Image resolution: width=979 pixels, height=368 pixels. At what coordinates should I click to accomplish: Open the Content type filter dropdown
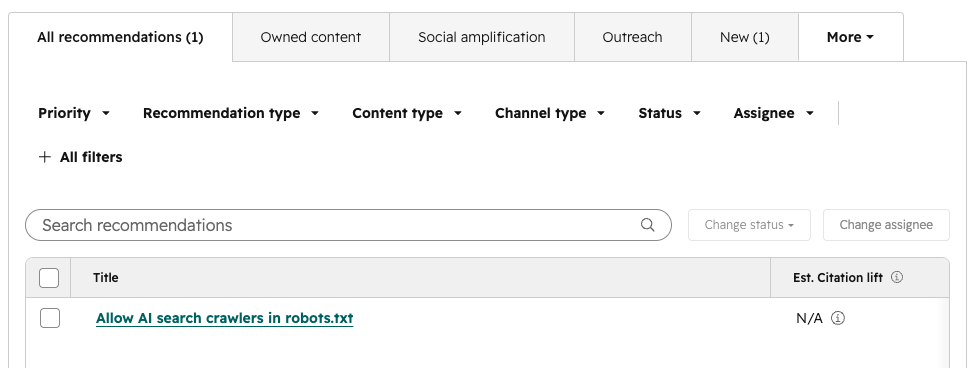click(407, 113)
